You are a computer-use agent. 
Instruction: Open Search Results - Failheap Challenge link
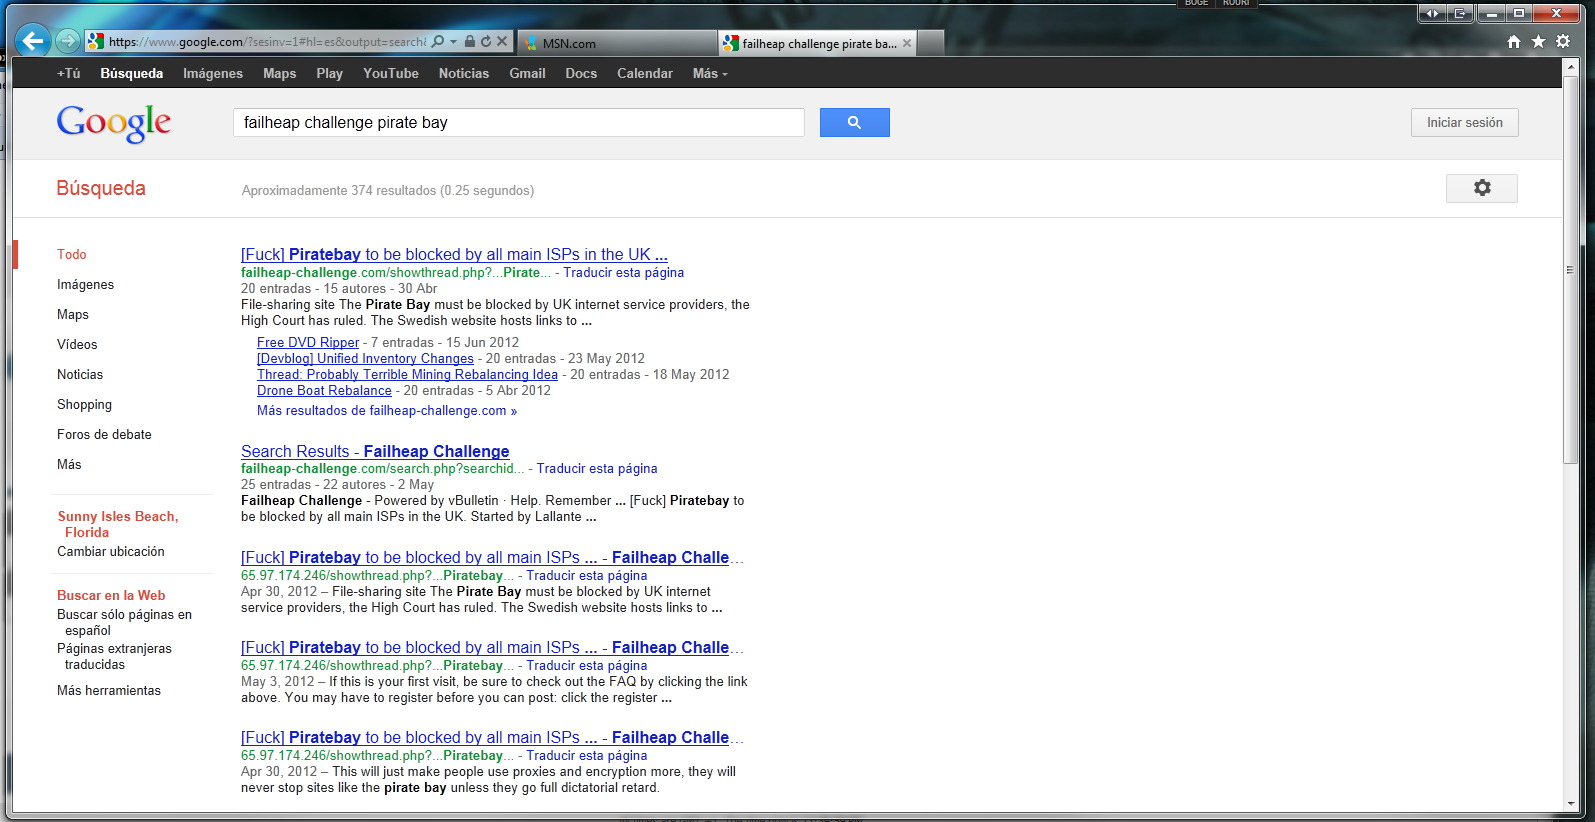click(x=375, y=451)
